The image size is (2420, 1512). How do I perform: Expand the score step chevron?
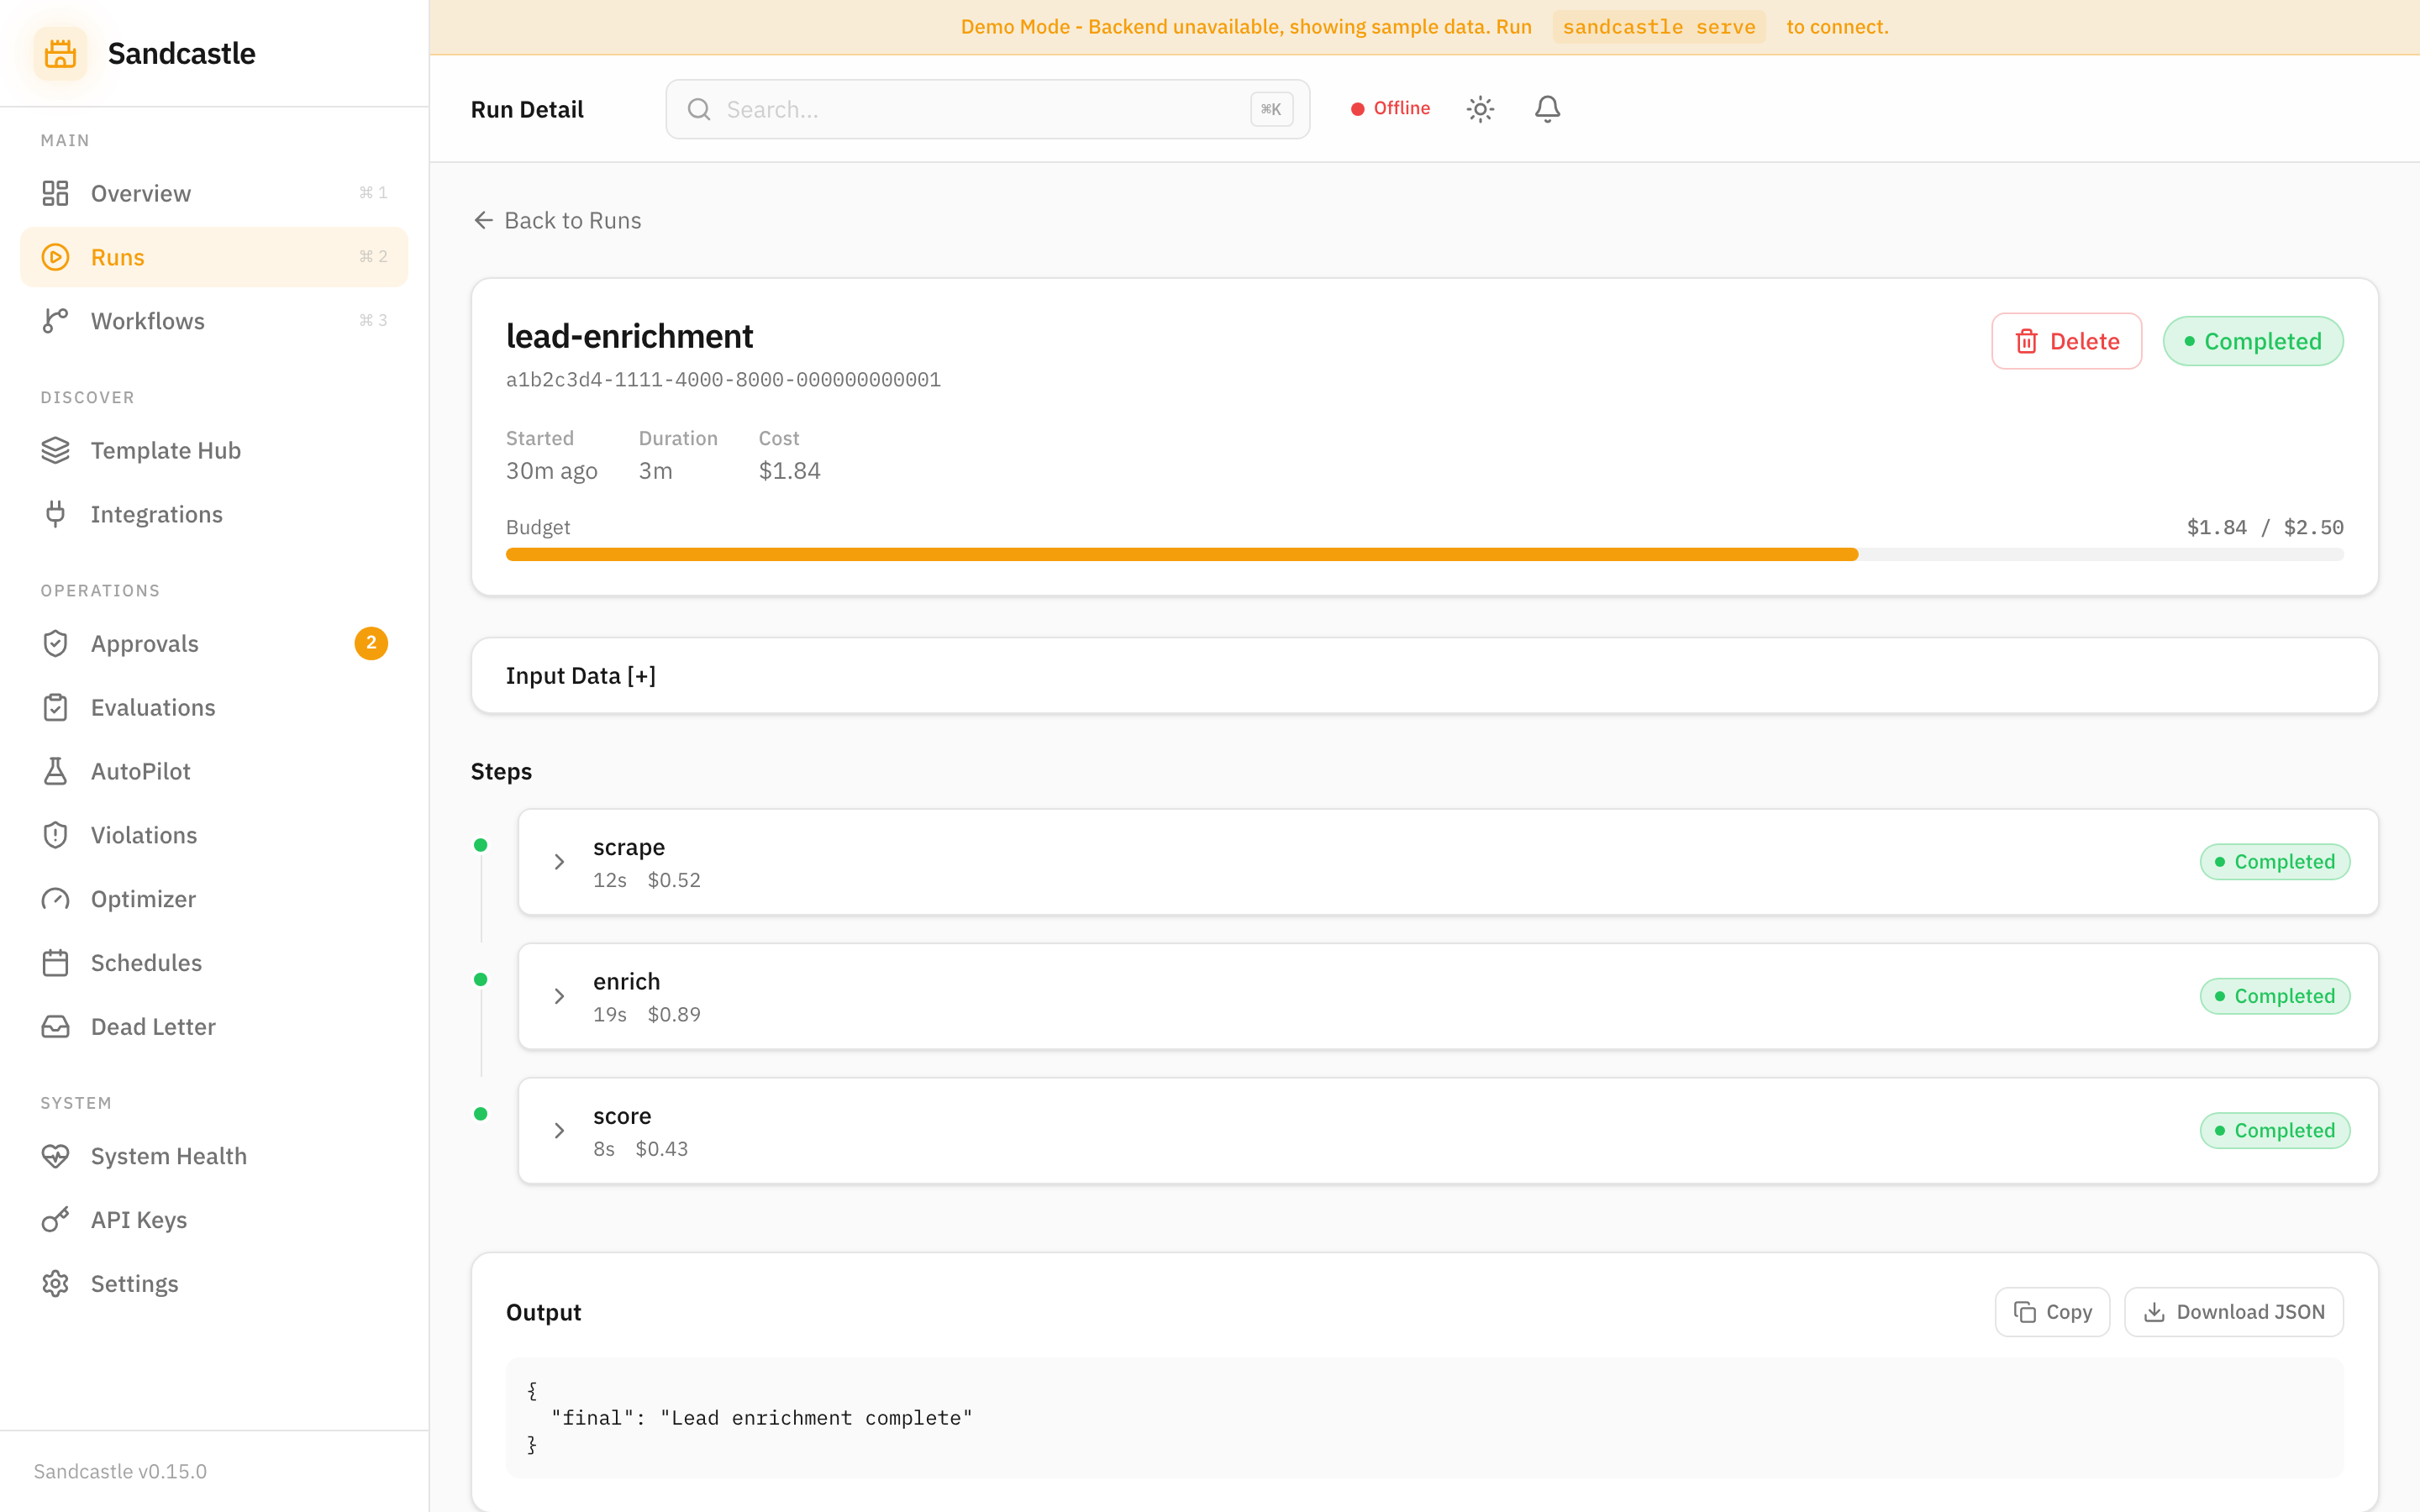[559, 1130]
